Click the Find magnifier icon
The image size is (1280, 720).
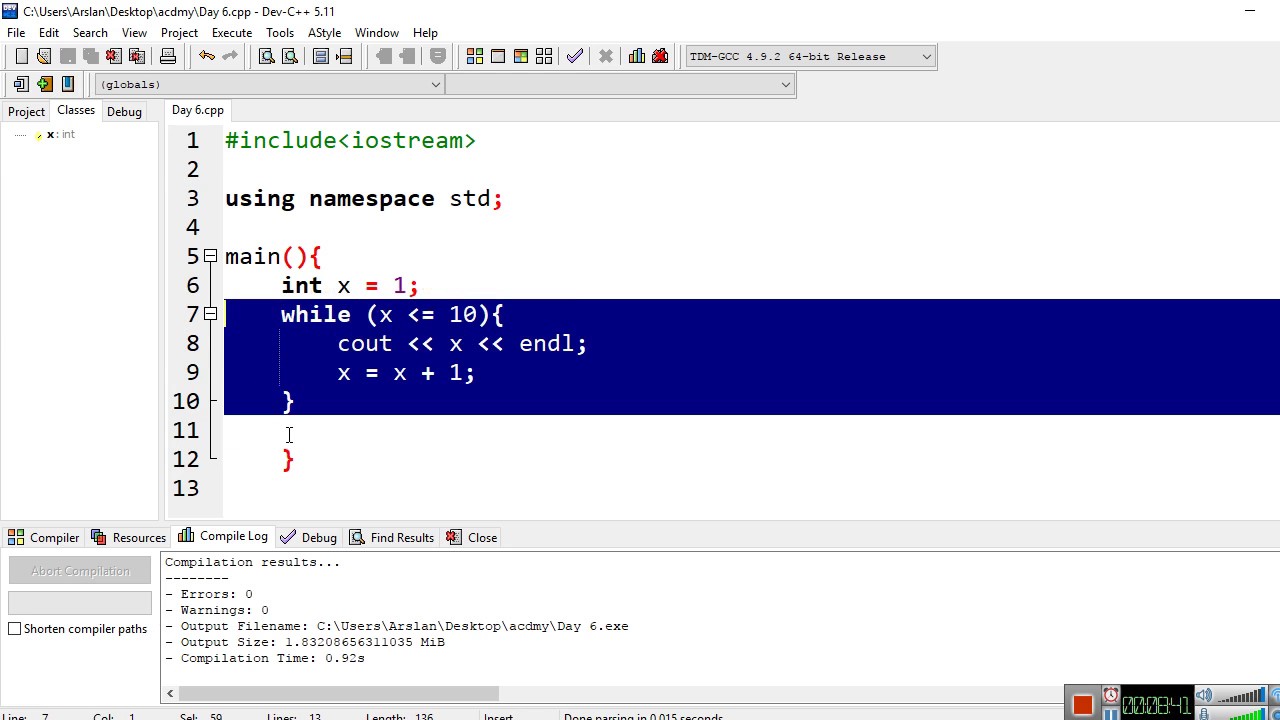[x=267, y=57]
